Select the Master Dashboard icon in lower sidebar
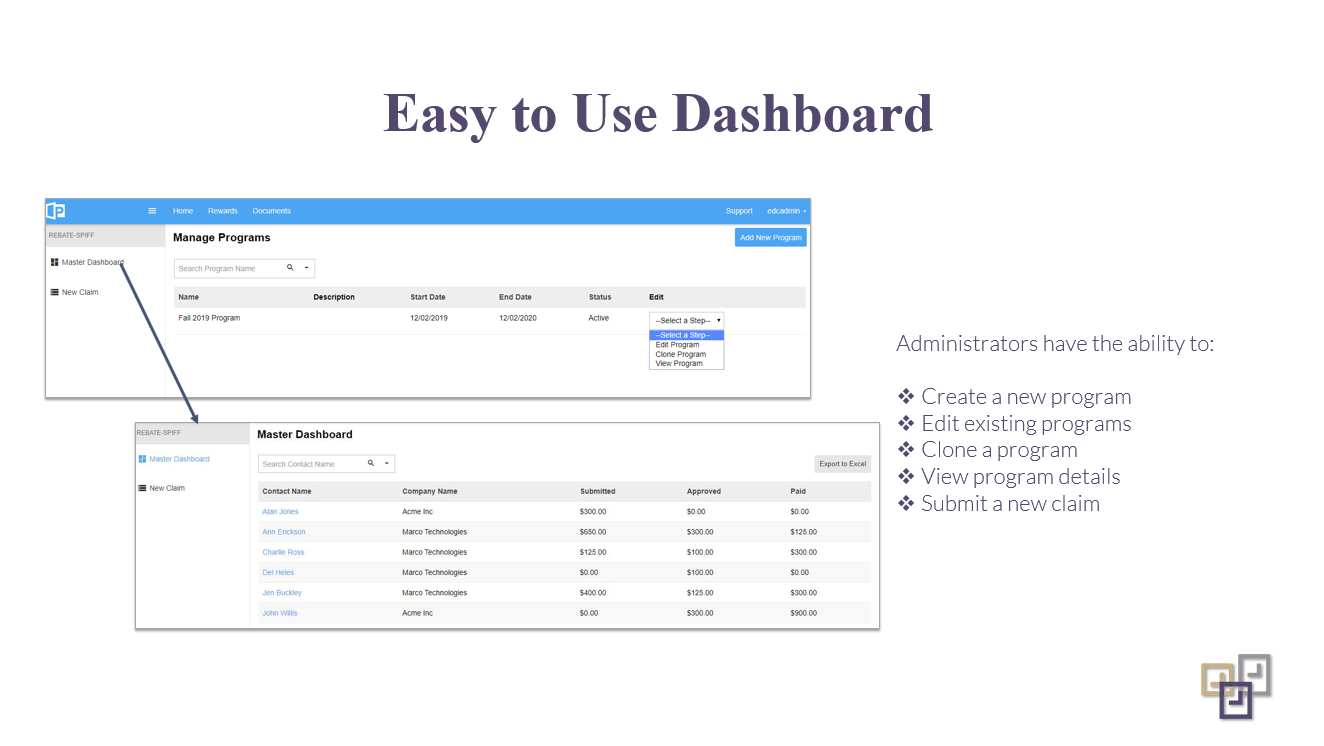1324x746 pixels. point(142,460)
